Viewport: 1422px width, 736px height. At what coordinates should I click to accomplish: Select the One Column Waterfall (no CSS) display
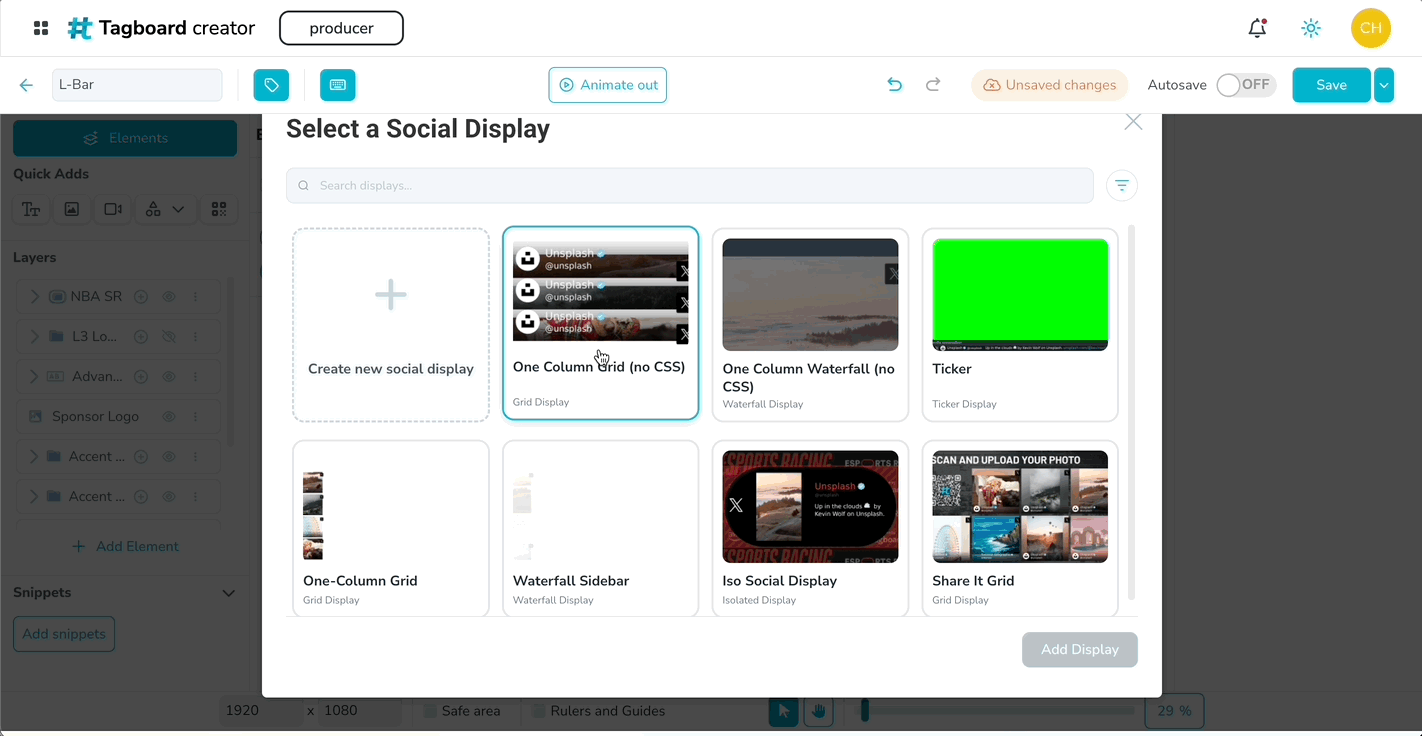pos(811,325)
